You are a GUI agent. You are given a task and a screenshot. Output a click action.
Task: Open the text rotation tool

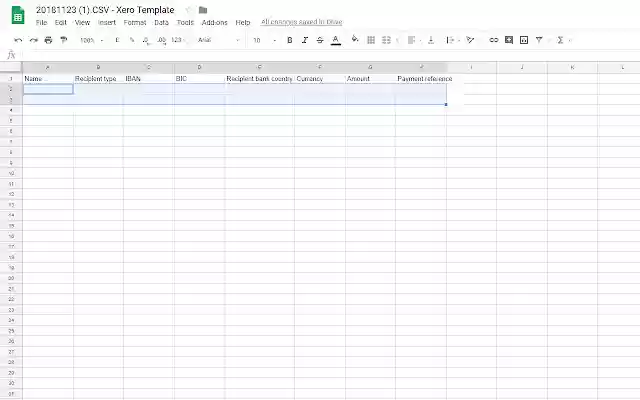click(470, 40)
